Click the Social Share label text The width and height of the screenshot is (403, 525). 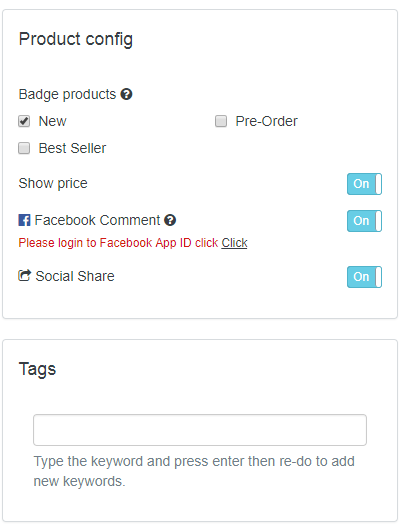click(75, 276)
